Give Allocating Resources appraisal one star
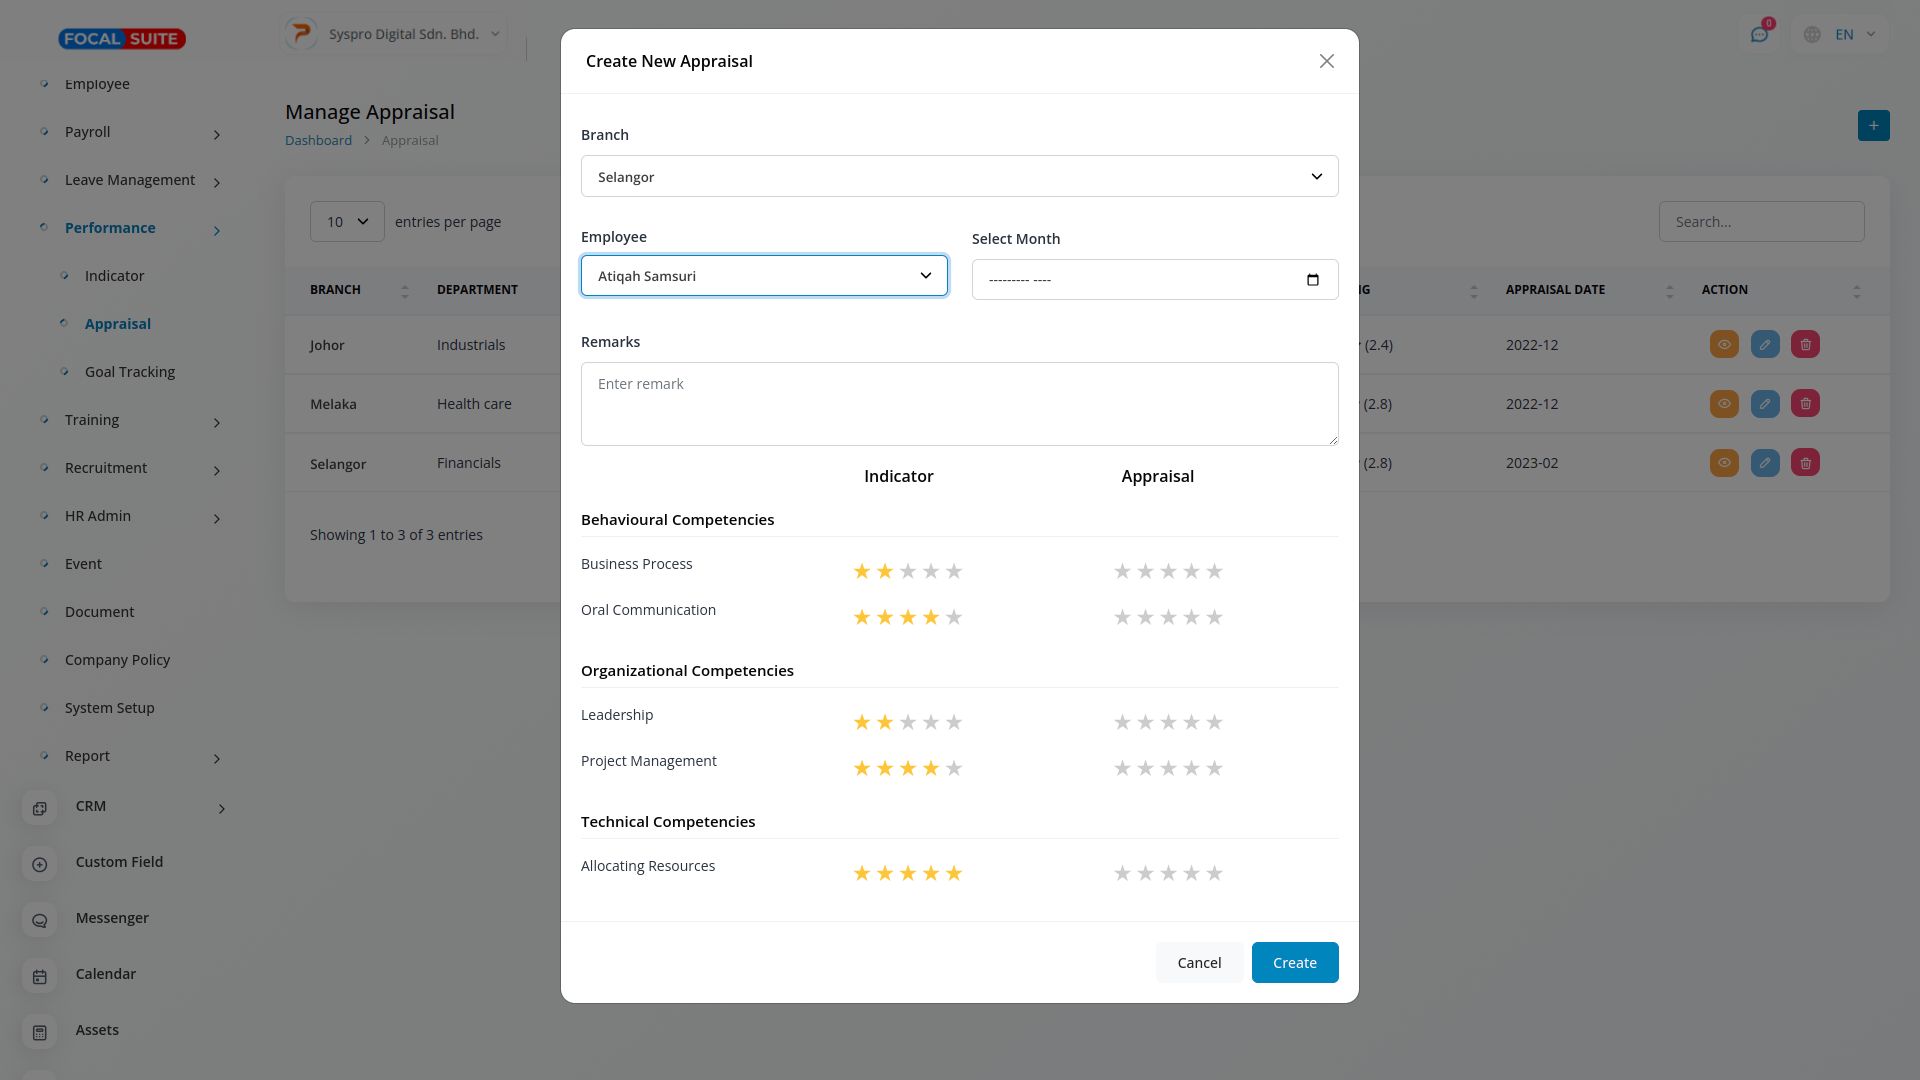This screenshot has height=1080, width=1920. point(1122,874)
